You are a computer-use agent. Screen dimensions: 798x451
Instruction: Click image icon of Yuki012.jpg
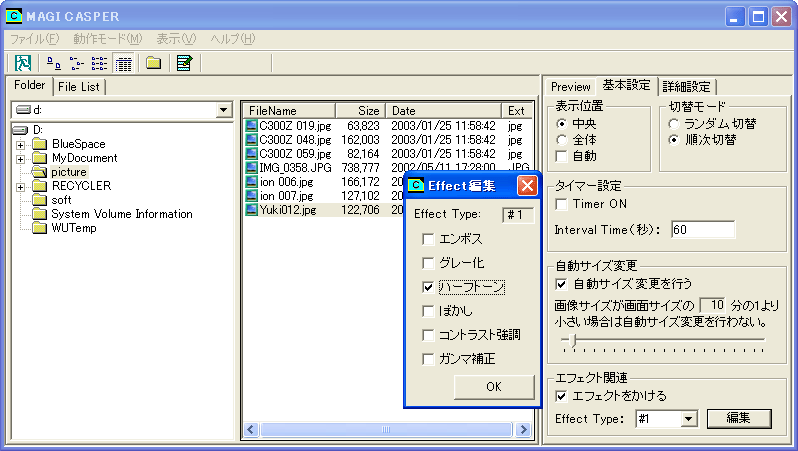click(251, 210)
